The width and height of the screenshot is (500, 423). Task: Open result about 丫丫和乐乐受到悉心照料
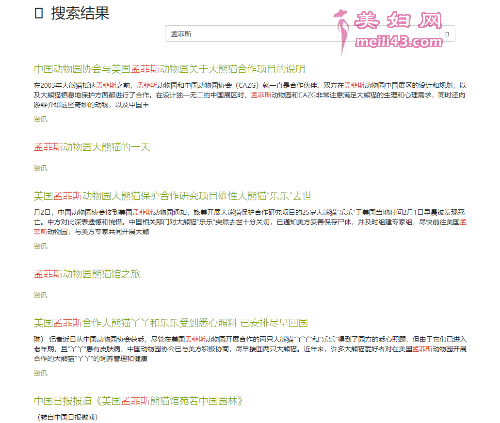(x=171, y=323)
